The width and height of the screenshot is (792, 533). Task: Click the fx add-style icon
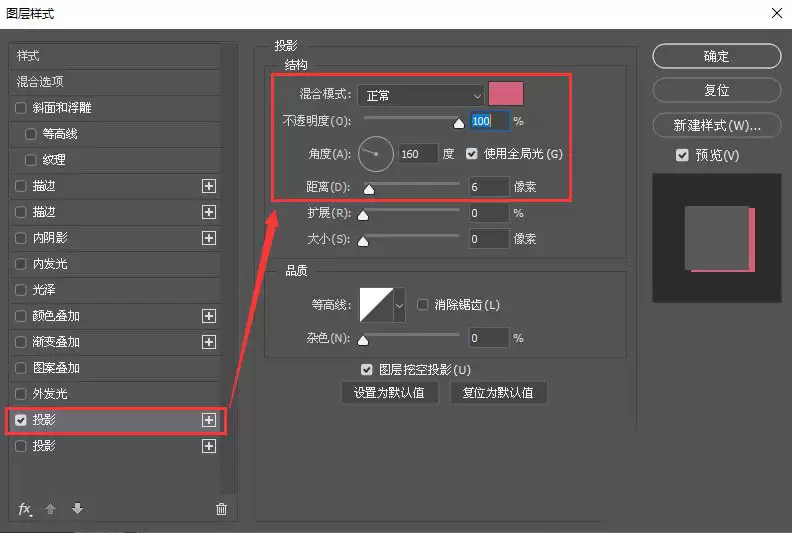[25, 509]
